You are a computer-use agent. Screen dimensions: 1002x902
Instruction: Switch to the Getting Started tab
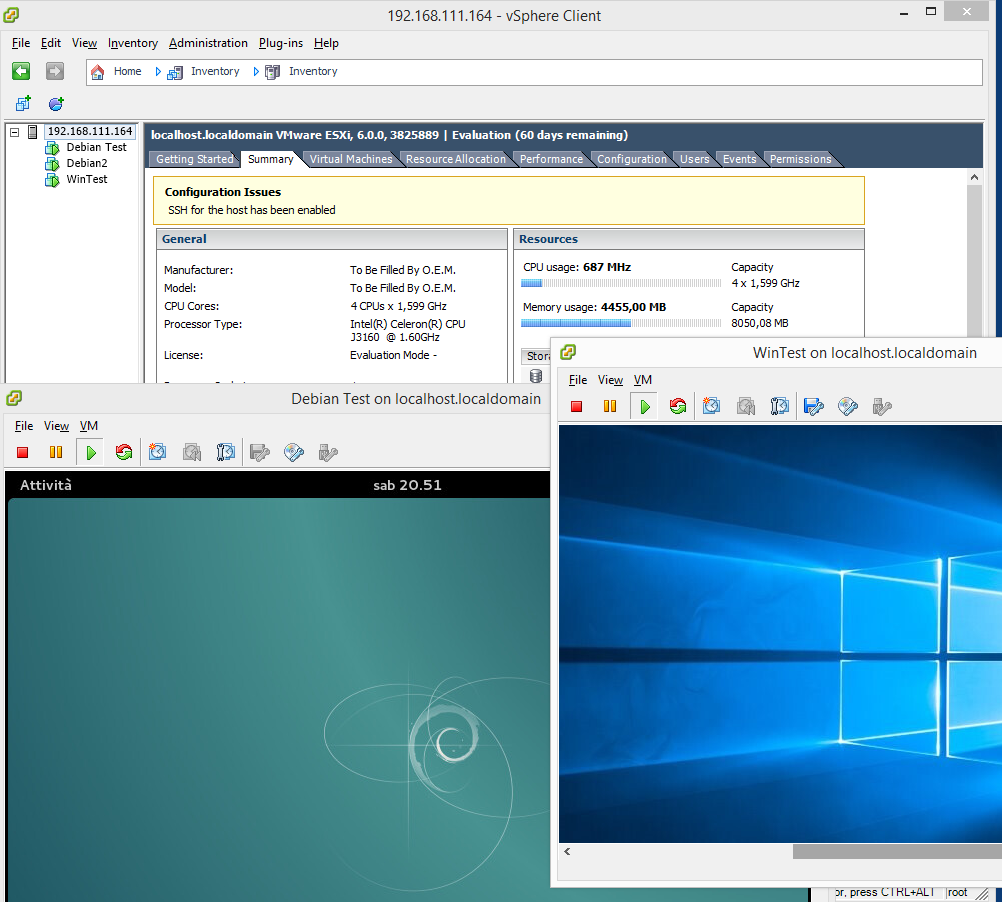pos(195,159)
